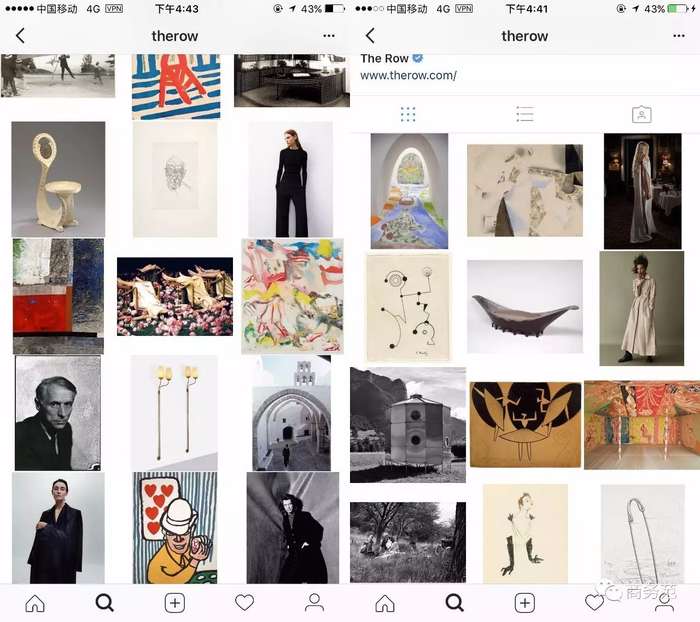Open brass wall sconces photo

pyautogui.click(x=174, y=413)
